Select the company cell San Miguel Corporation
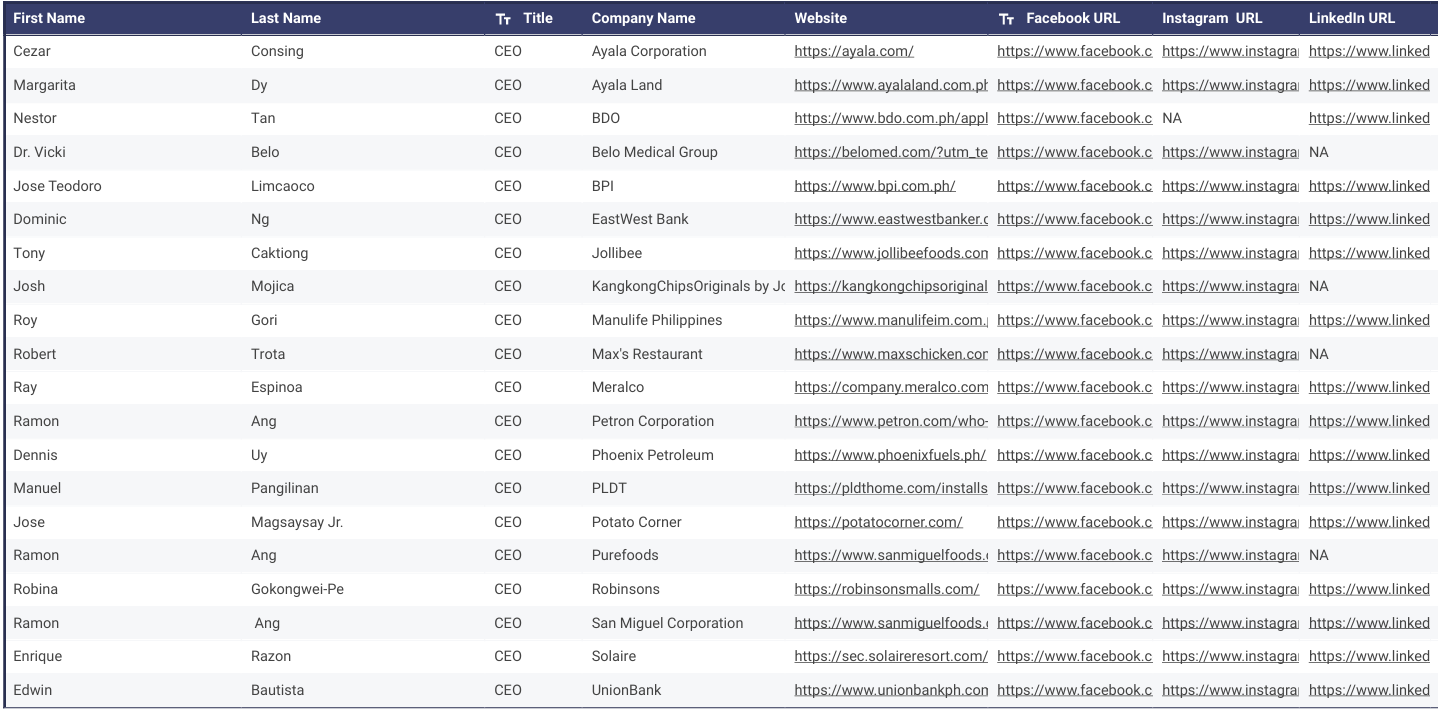 (x=667, y=623)
